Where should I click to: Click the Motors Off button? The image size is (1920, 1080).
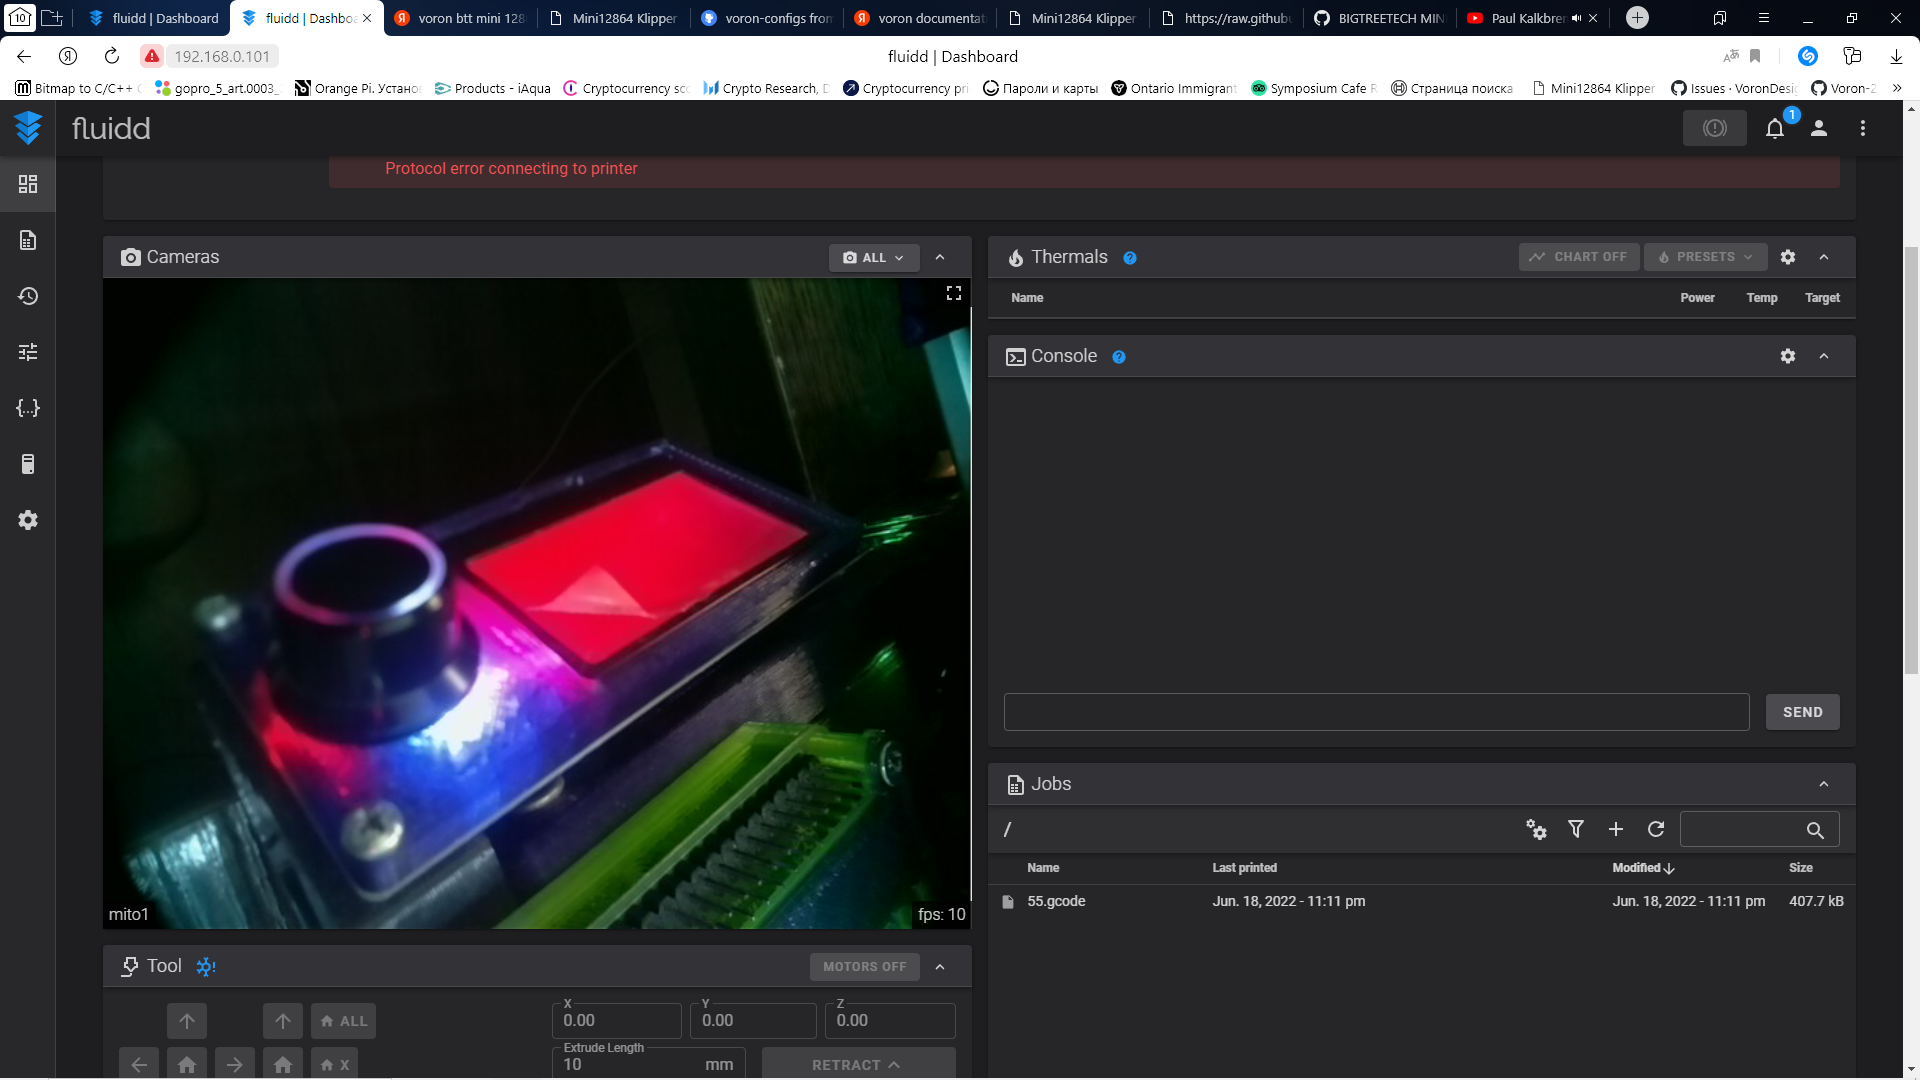[x=864, y=967]
